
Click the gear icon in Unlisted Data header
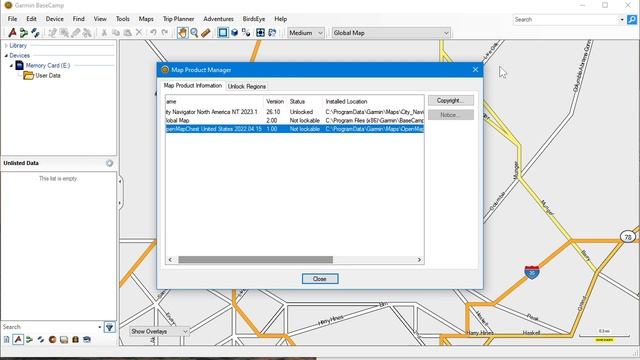pos(109,163)
